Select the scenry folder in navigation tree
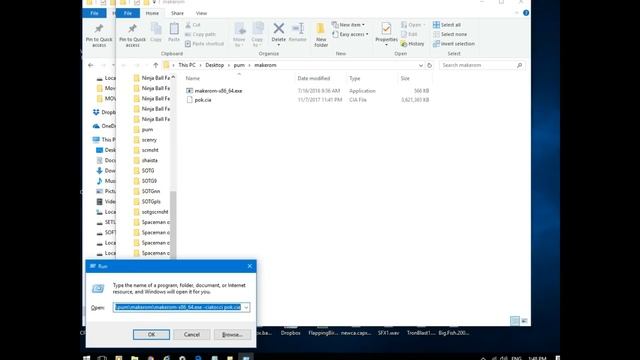 (149, 140)
